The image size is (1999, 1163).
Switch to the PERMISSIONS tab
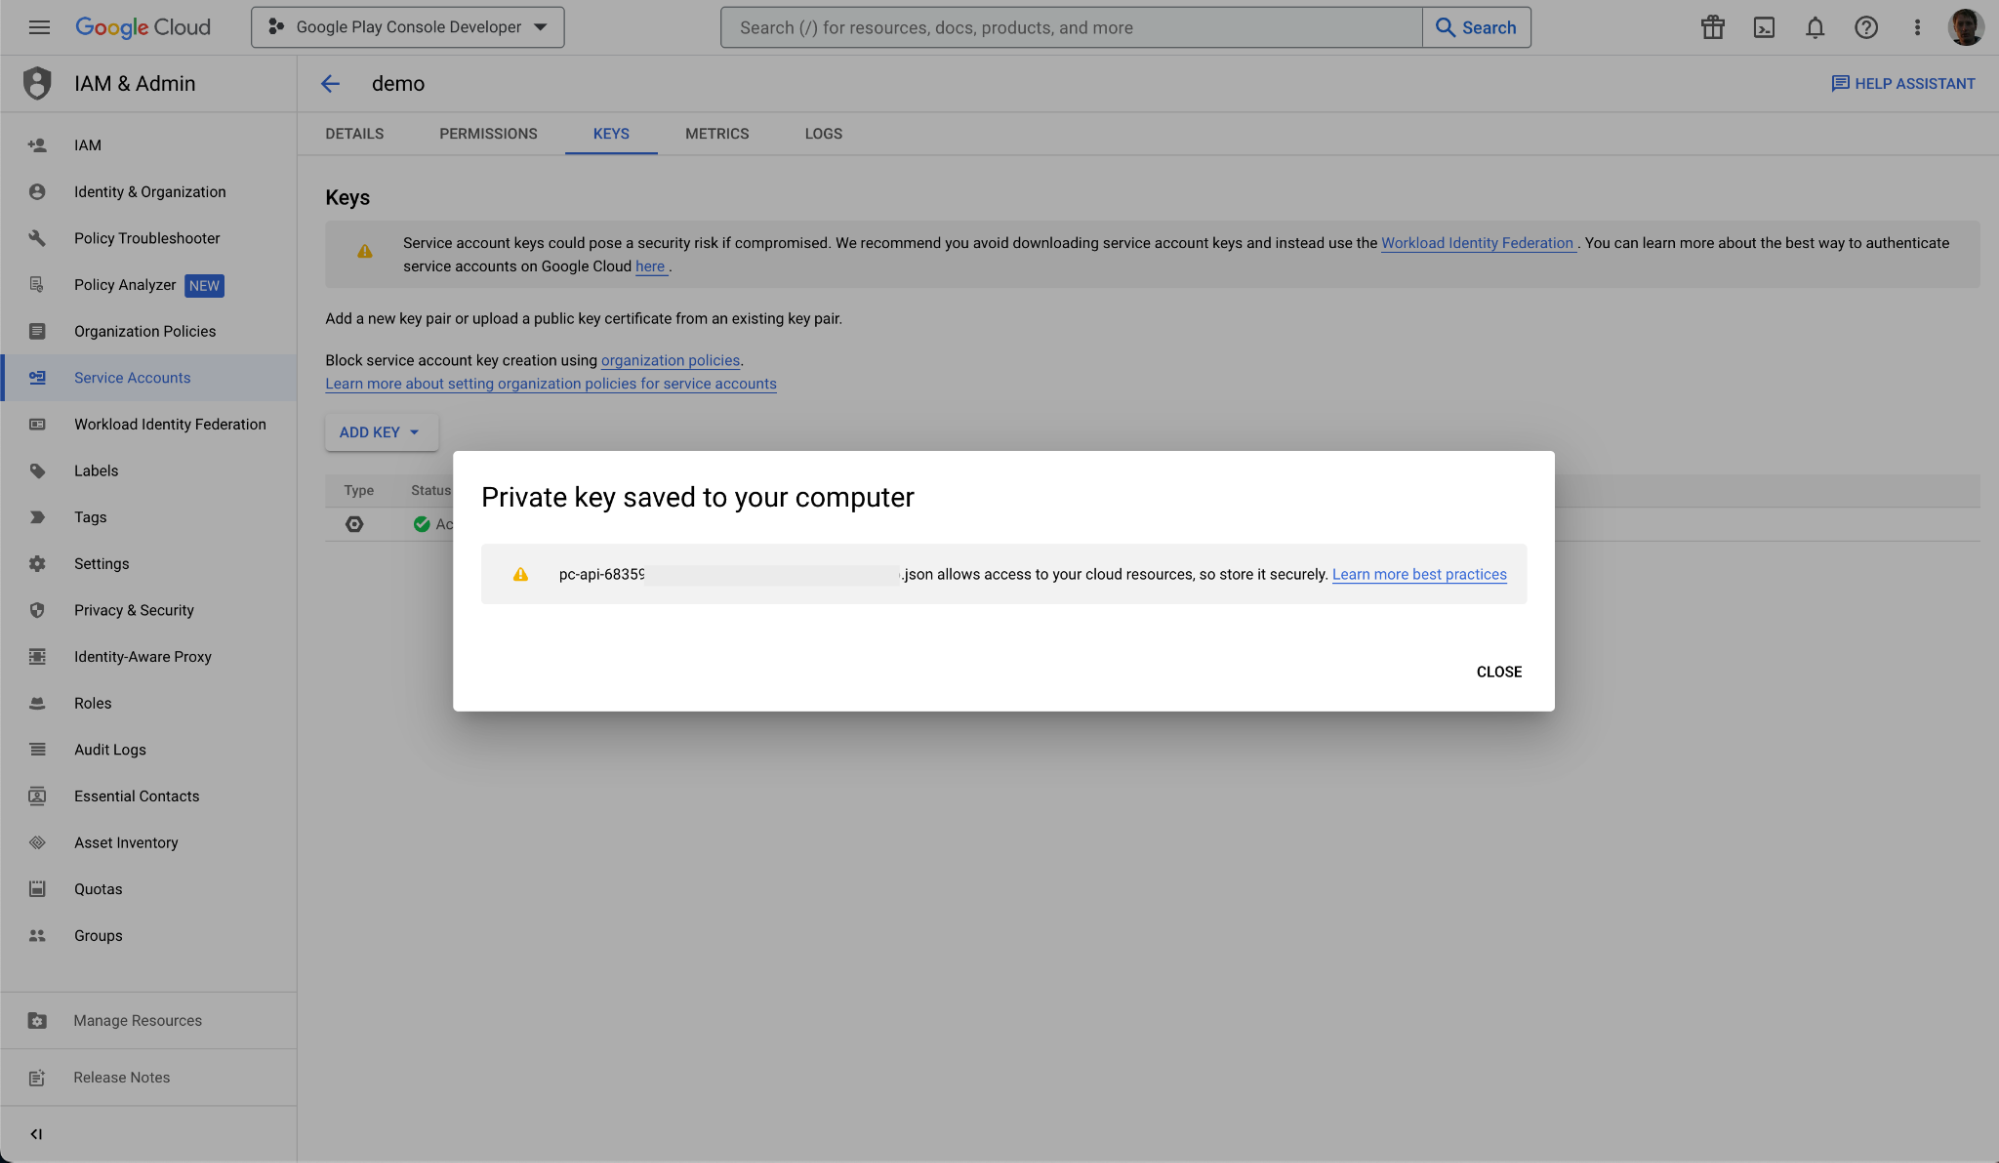coord(488,134)
